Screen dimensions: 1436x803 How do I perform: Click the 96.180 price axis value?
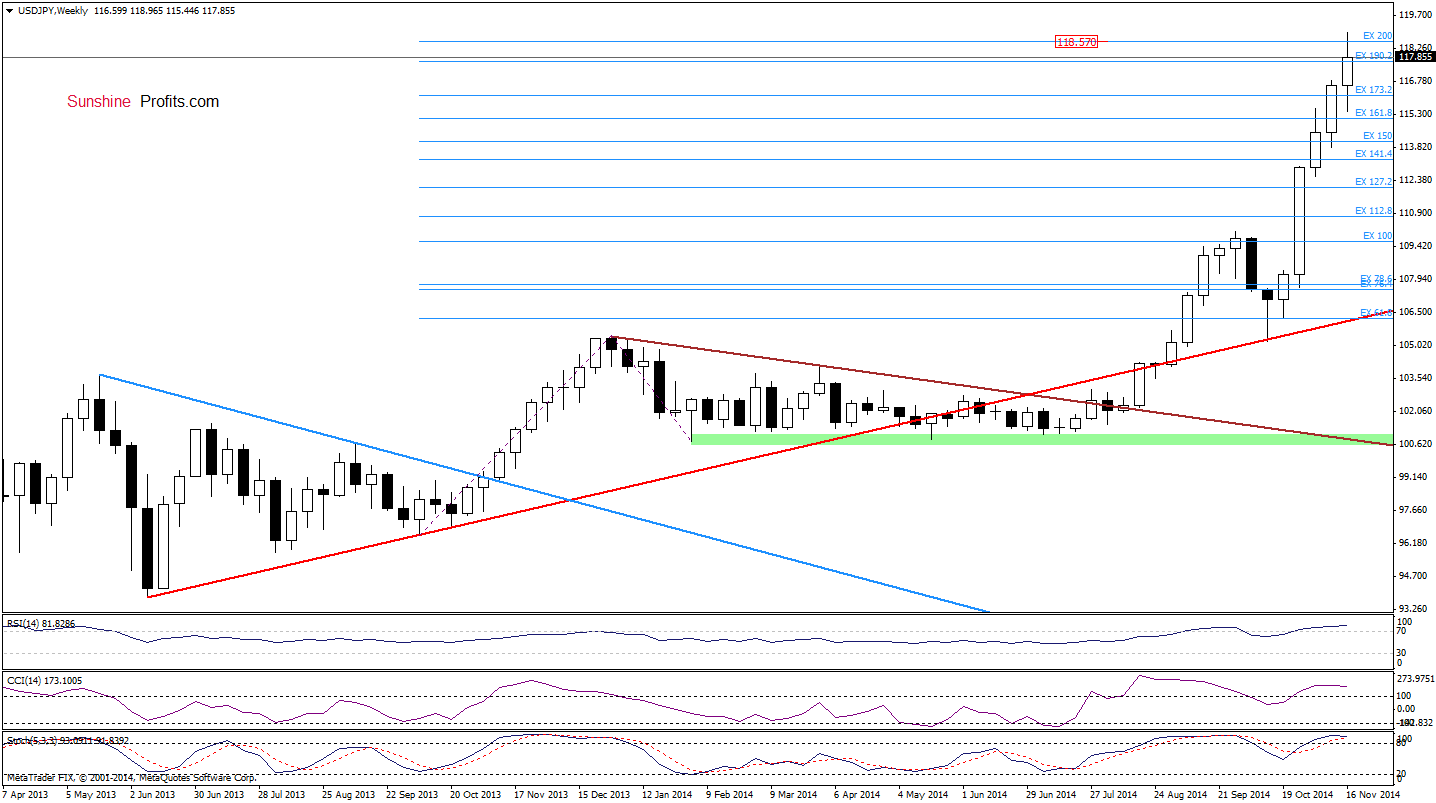click(x=1414, y=543)
